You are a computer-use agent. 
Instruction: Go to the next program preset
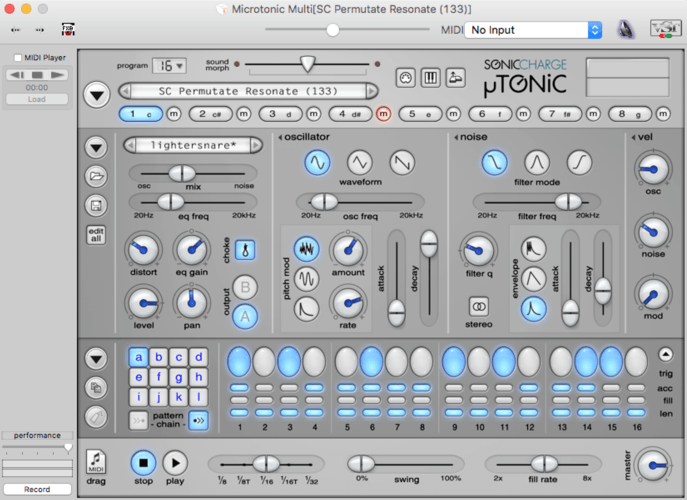coord(372,91)
